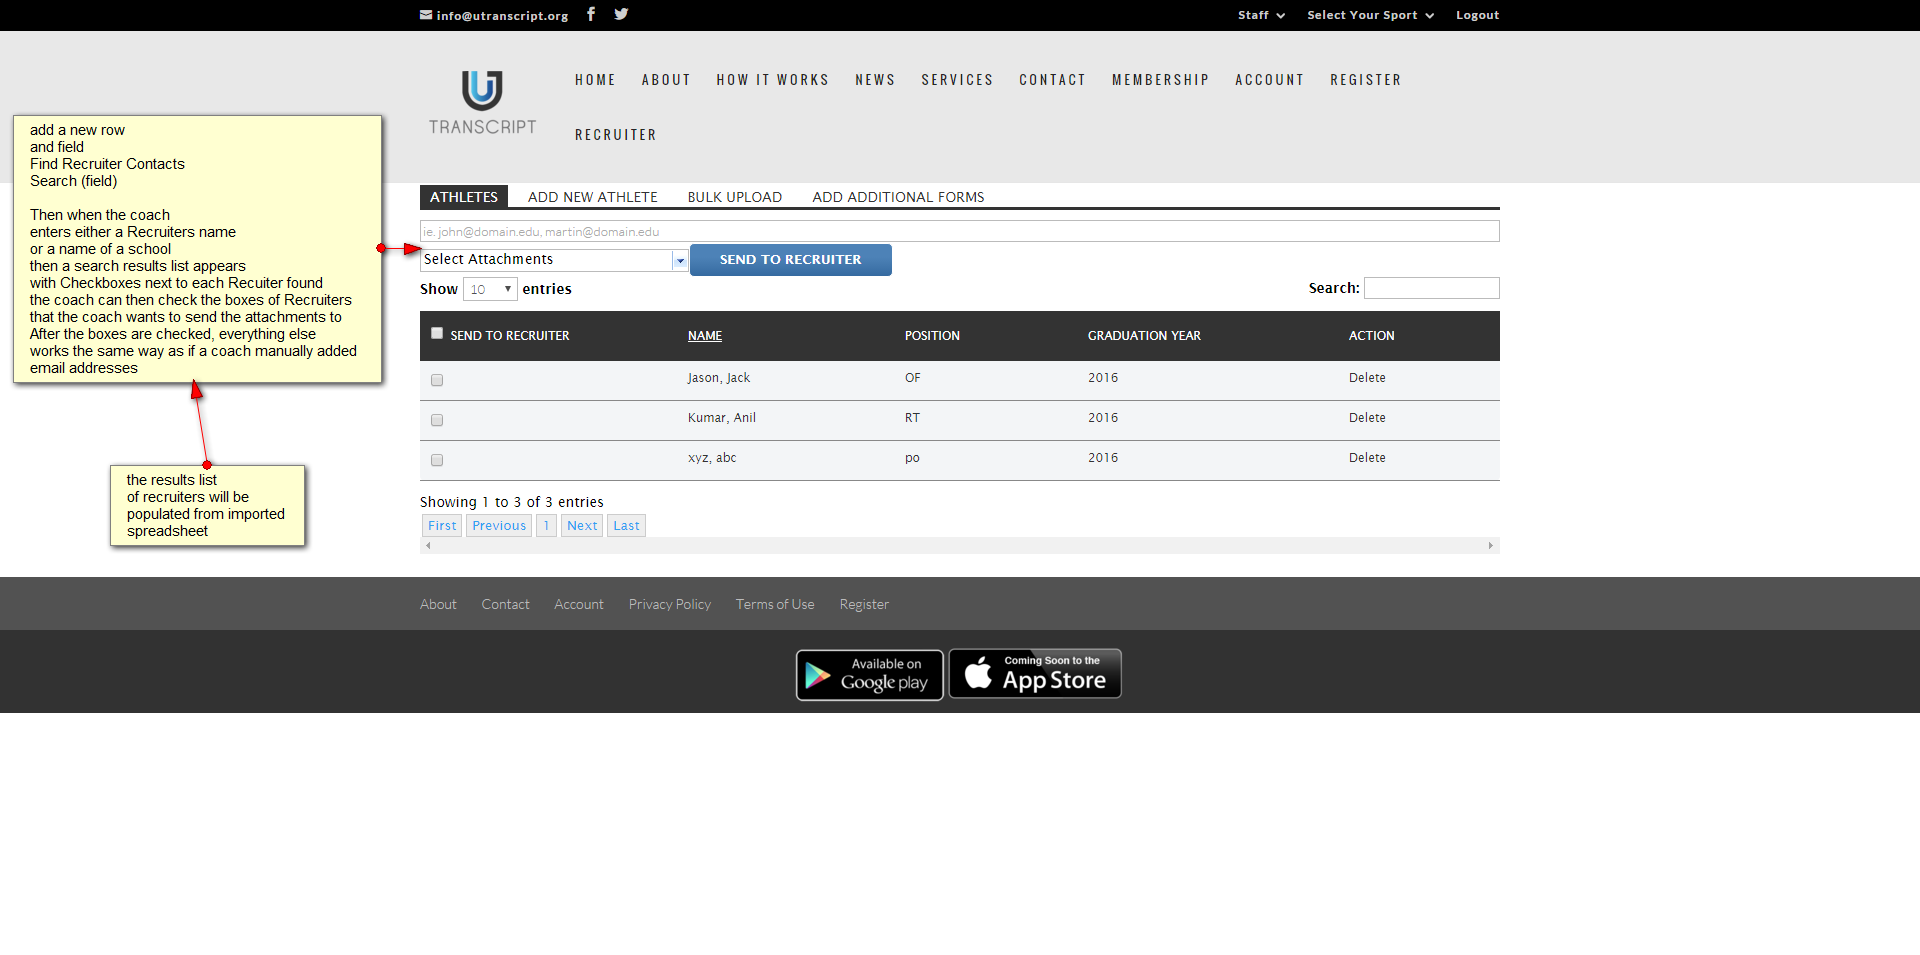1920x955 pixels.
Task: Open the footer Contact link
Action: [x=505, y=604]
